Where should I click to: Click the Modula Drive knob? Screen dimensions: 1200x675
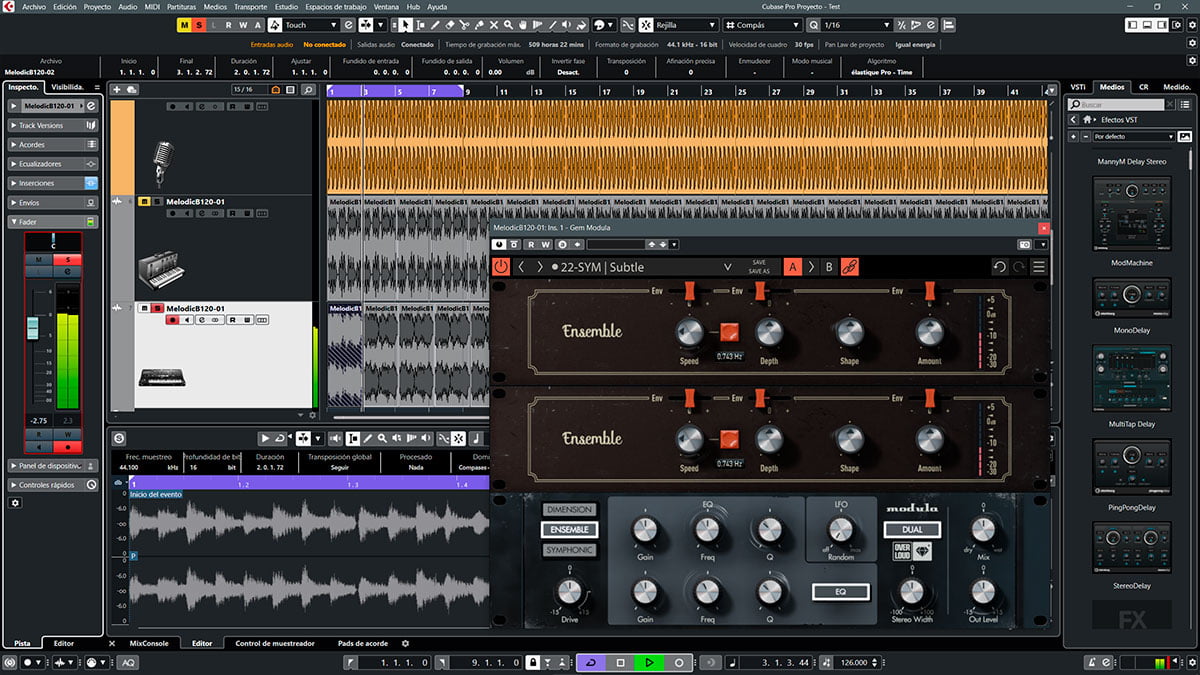point(569,591)
